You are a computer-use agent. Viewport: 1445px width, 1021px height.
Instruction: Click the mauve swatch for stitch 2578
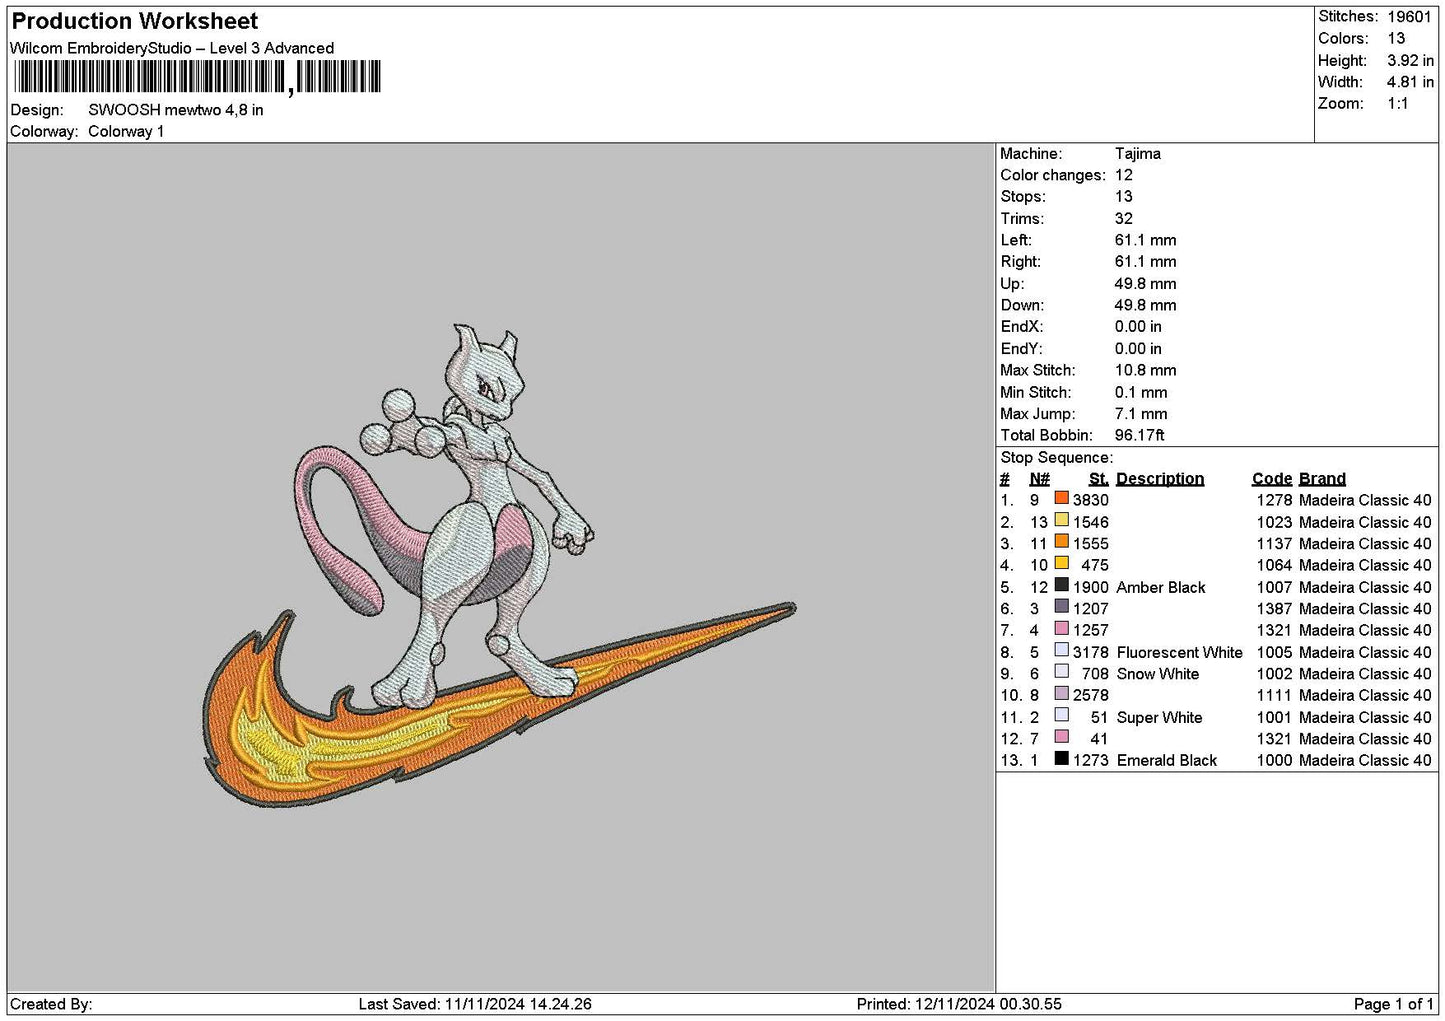[x=1062, y=693]
